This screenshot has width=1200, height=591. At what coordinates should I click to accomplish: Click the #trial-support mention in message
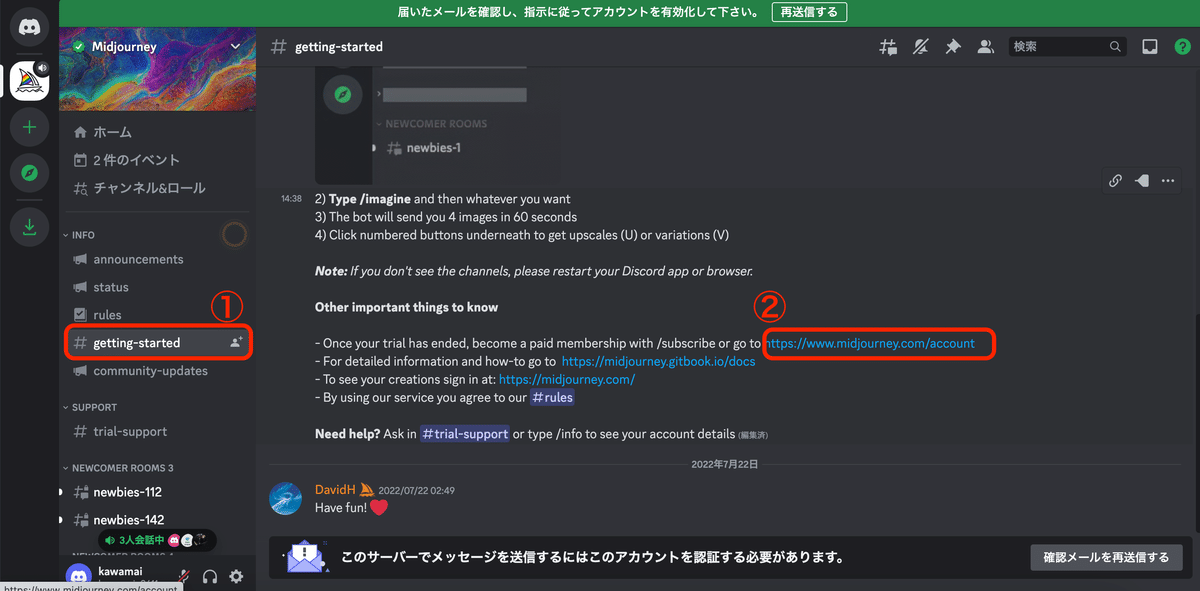click(x=464, y=434)
